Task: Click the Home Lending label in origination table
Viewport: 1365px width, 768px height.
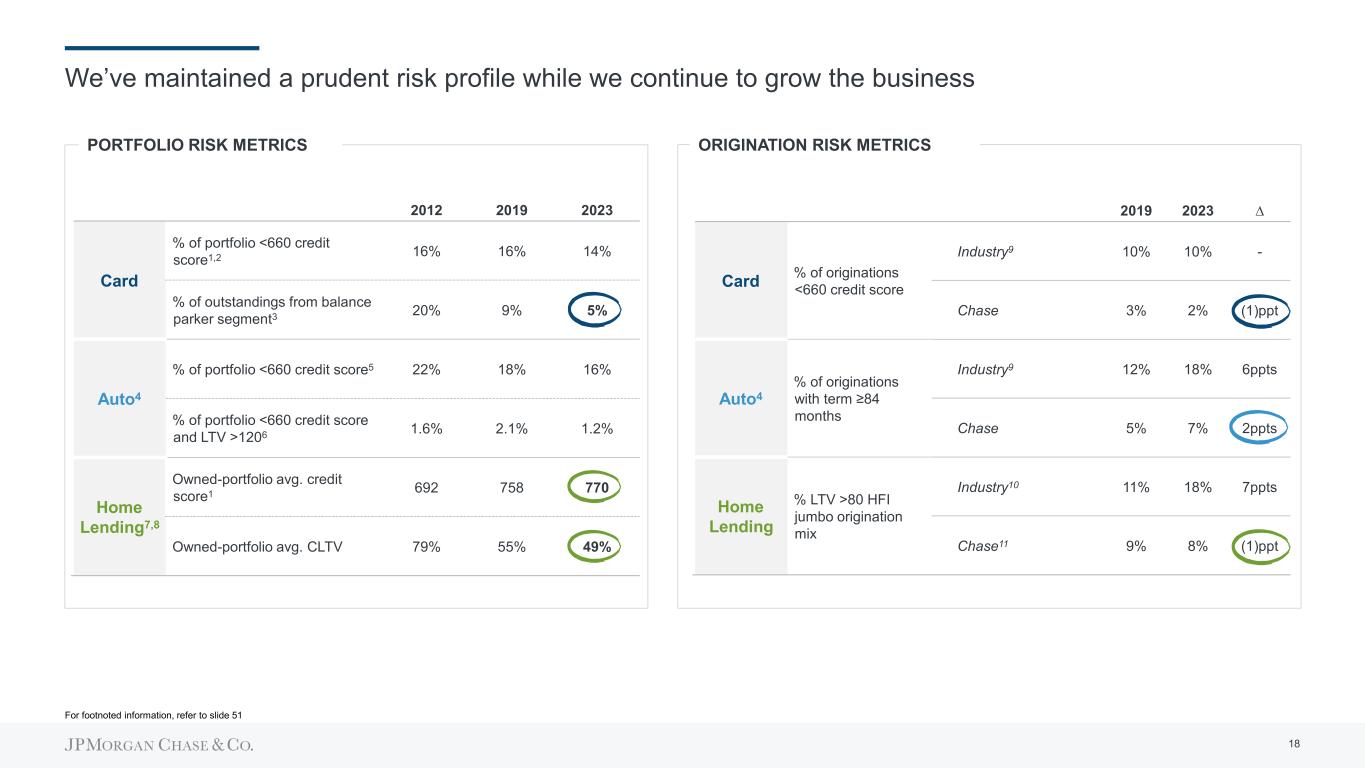Action: point(740,516)
